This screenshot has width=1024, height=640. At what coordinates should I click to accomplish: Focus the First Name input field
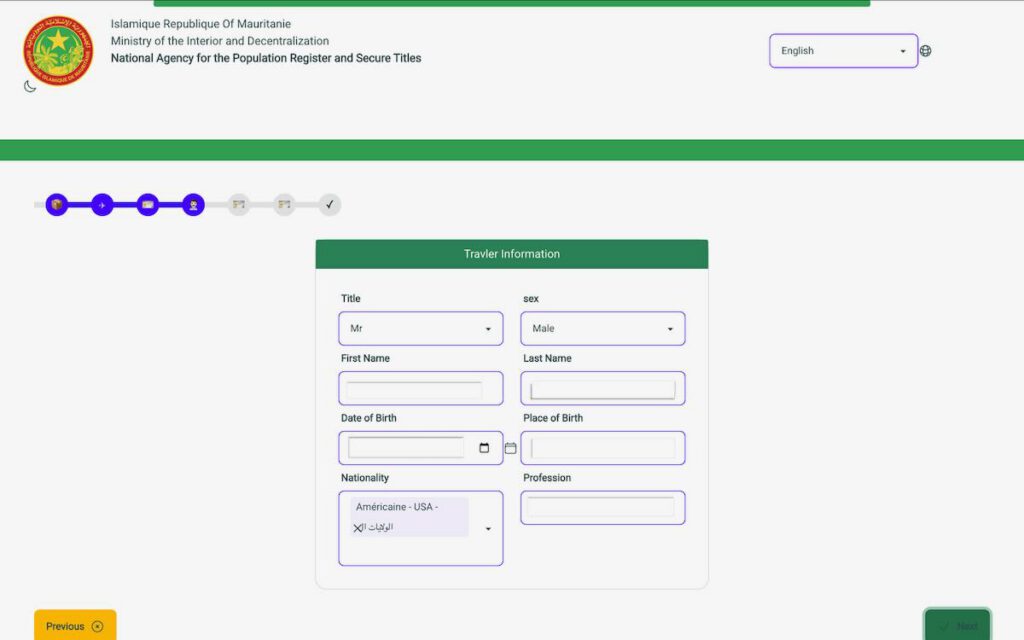point(421,389)
